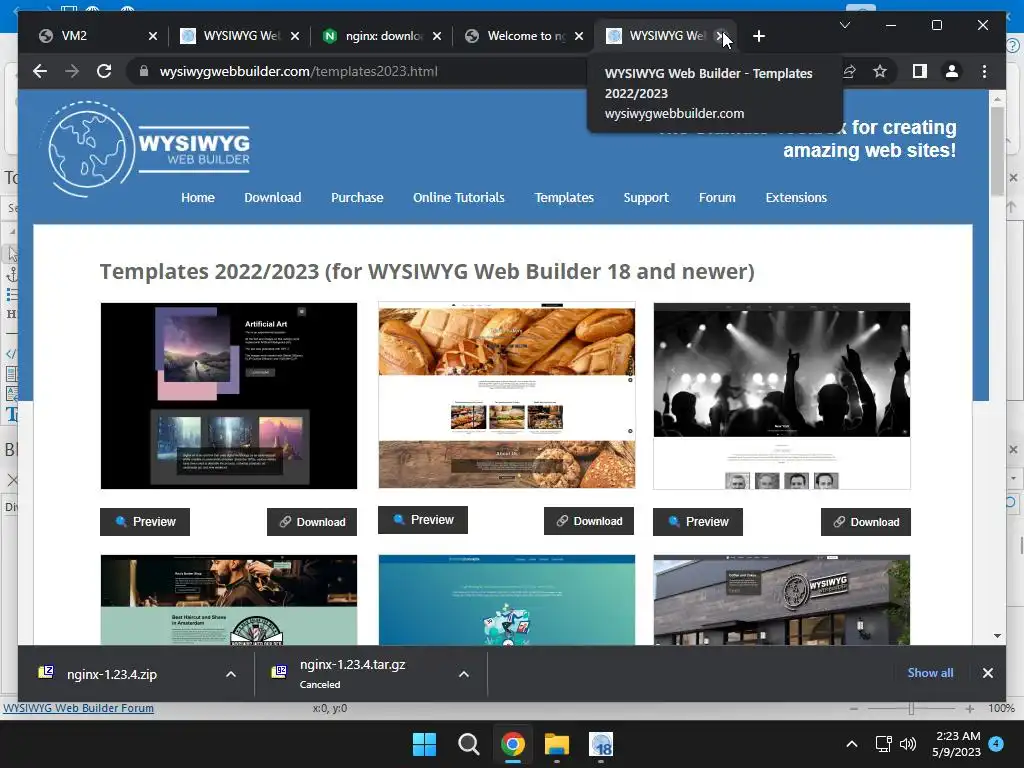Open the Extensions page
The image size is (1024, 768).
pos(796,197)
